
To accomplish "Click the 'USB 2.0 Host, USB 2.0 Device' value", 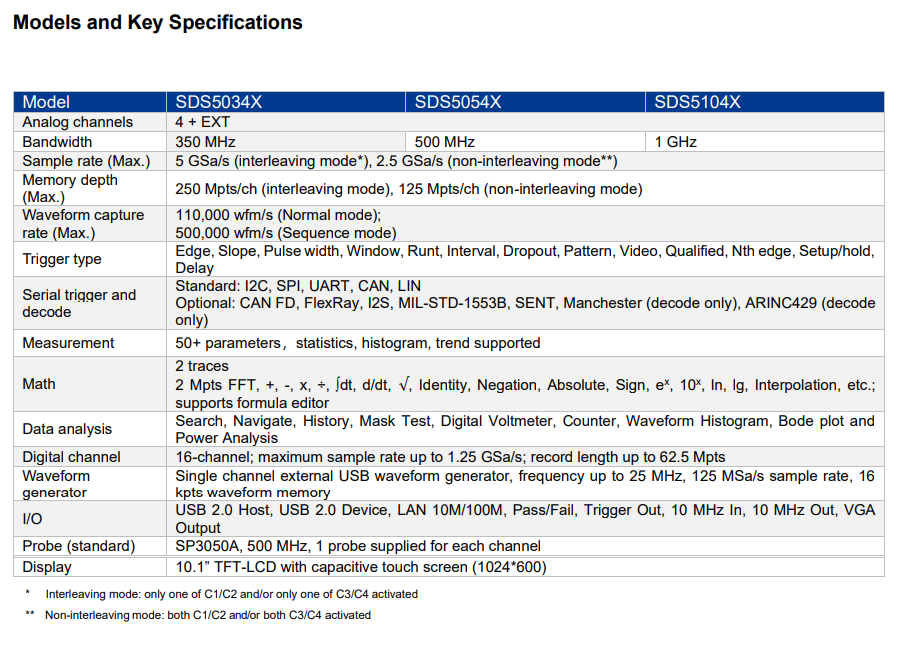I will tap(525, 519).
